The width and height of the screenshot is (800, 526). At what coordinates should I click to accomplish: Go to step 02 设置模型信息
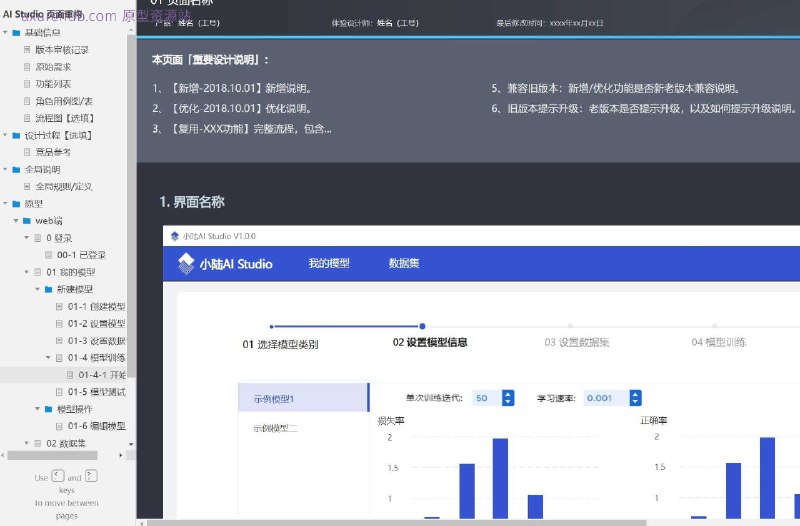tap(430, 342)
